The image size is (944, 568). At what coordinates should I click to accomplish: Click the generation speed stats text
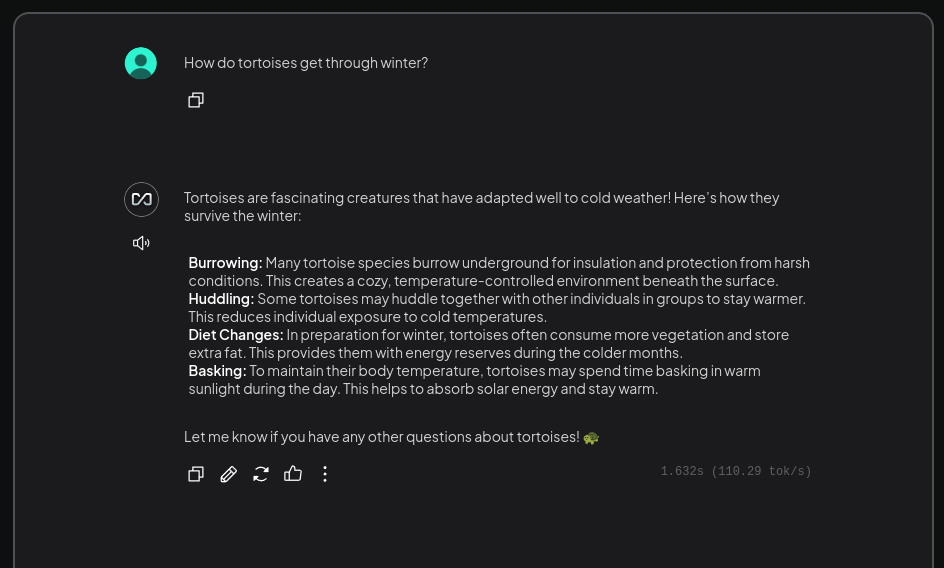[736, 471]
